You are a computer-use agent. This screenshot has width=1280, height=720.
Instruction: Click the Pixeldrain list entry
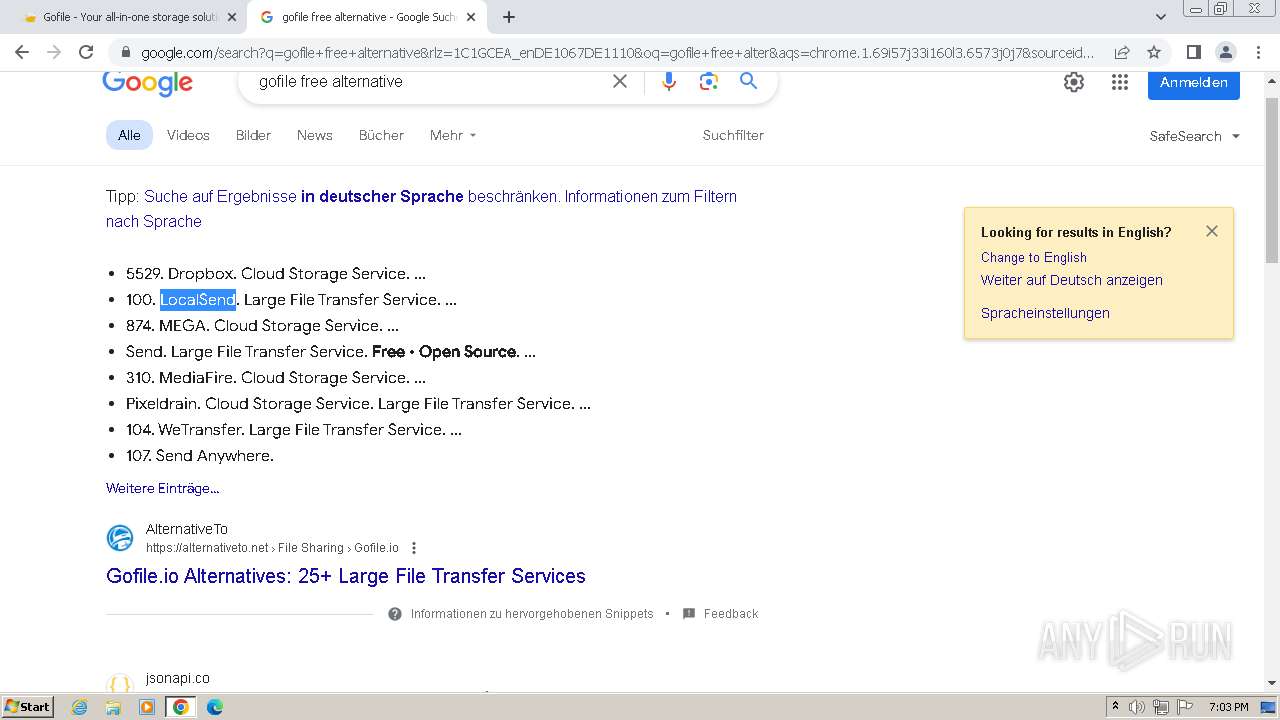point(358,403)
